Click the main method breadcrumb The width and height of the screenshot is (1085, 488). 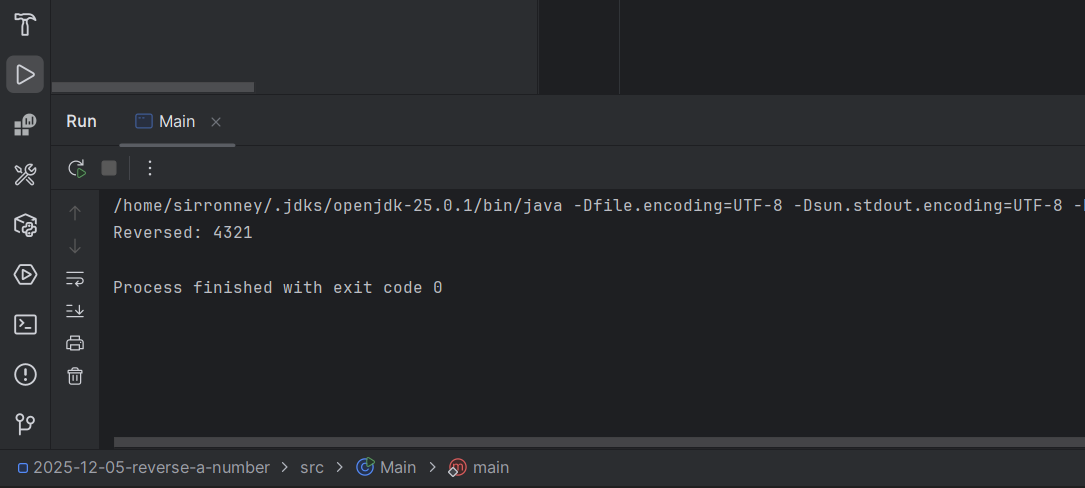coord(490,467)
